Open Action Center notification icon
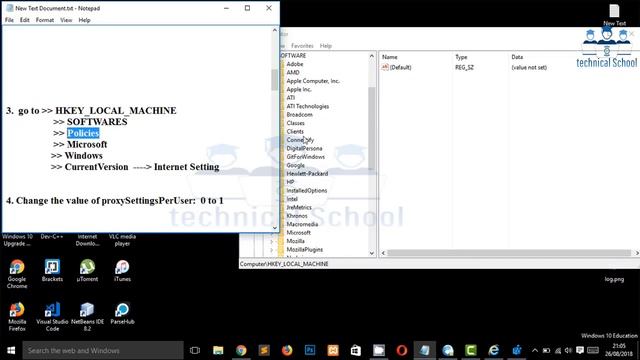Screen dimensions: 640x360 click(580, 350)
